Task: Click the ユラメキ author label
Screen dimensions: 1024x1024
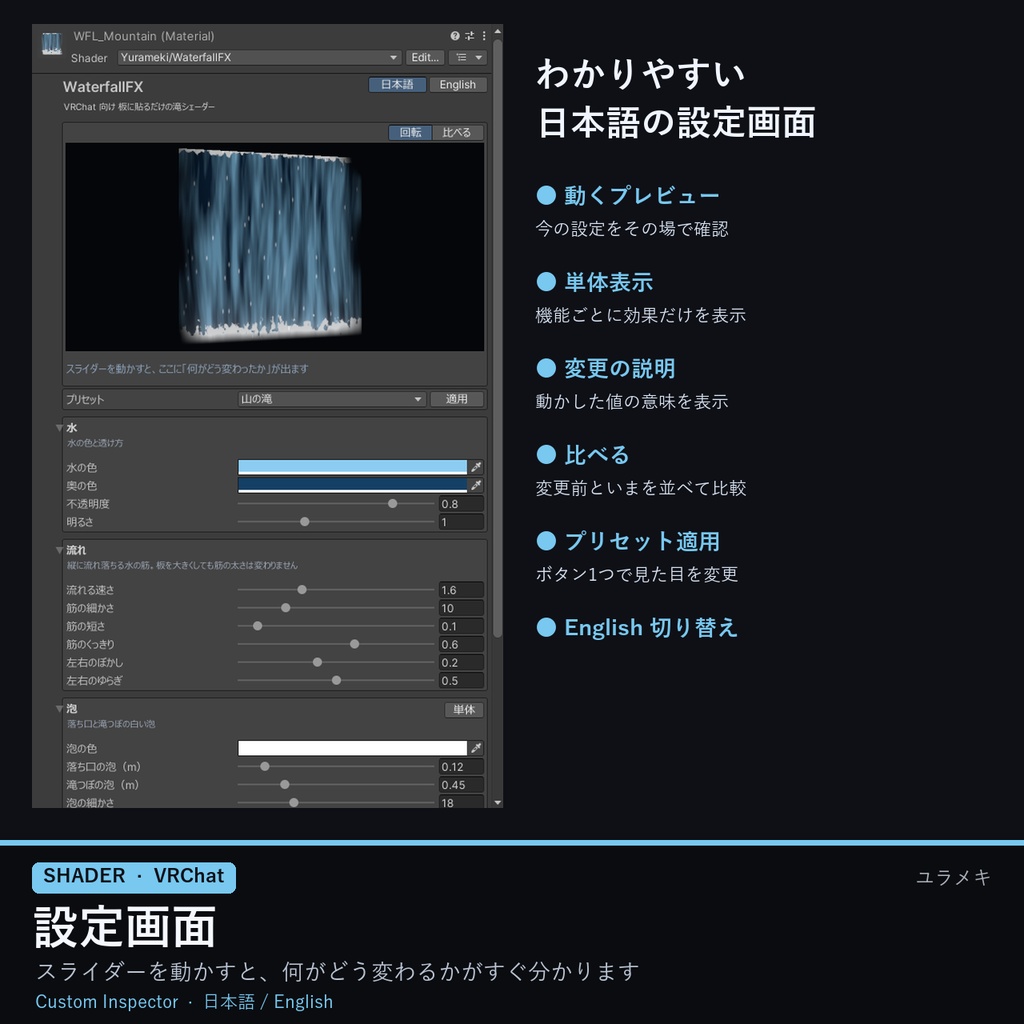Action: pyautogui.click(x=953, y=877)
